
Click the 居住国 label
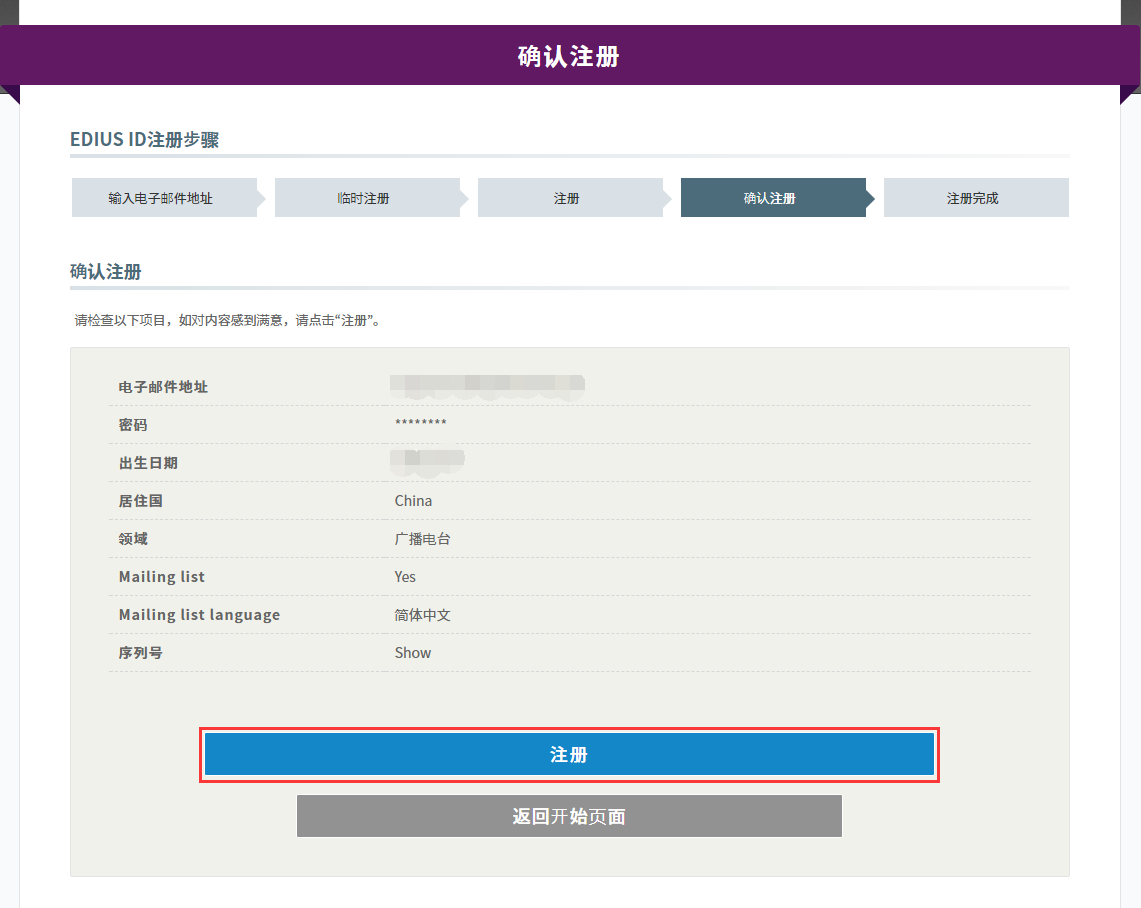(x=140, y=501)
